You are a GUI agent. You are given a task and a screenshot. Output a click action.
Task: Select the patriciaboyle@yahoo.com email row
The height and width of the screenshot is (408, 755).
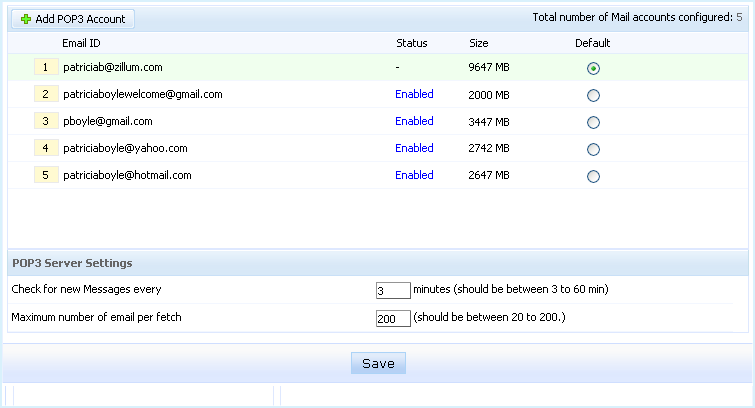tap(125, 148)
